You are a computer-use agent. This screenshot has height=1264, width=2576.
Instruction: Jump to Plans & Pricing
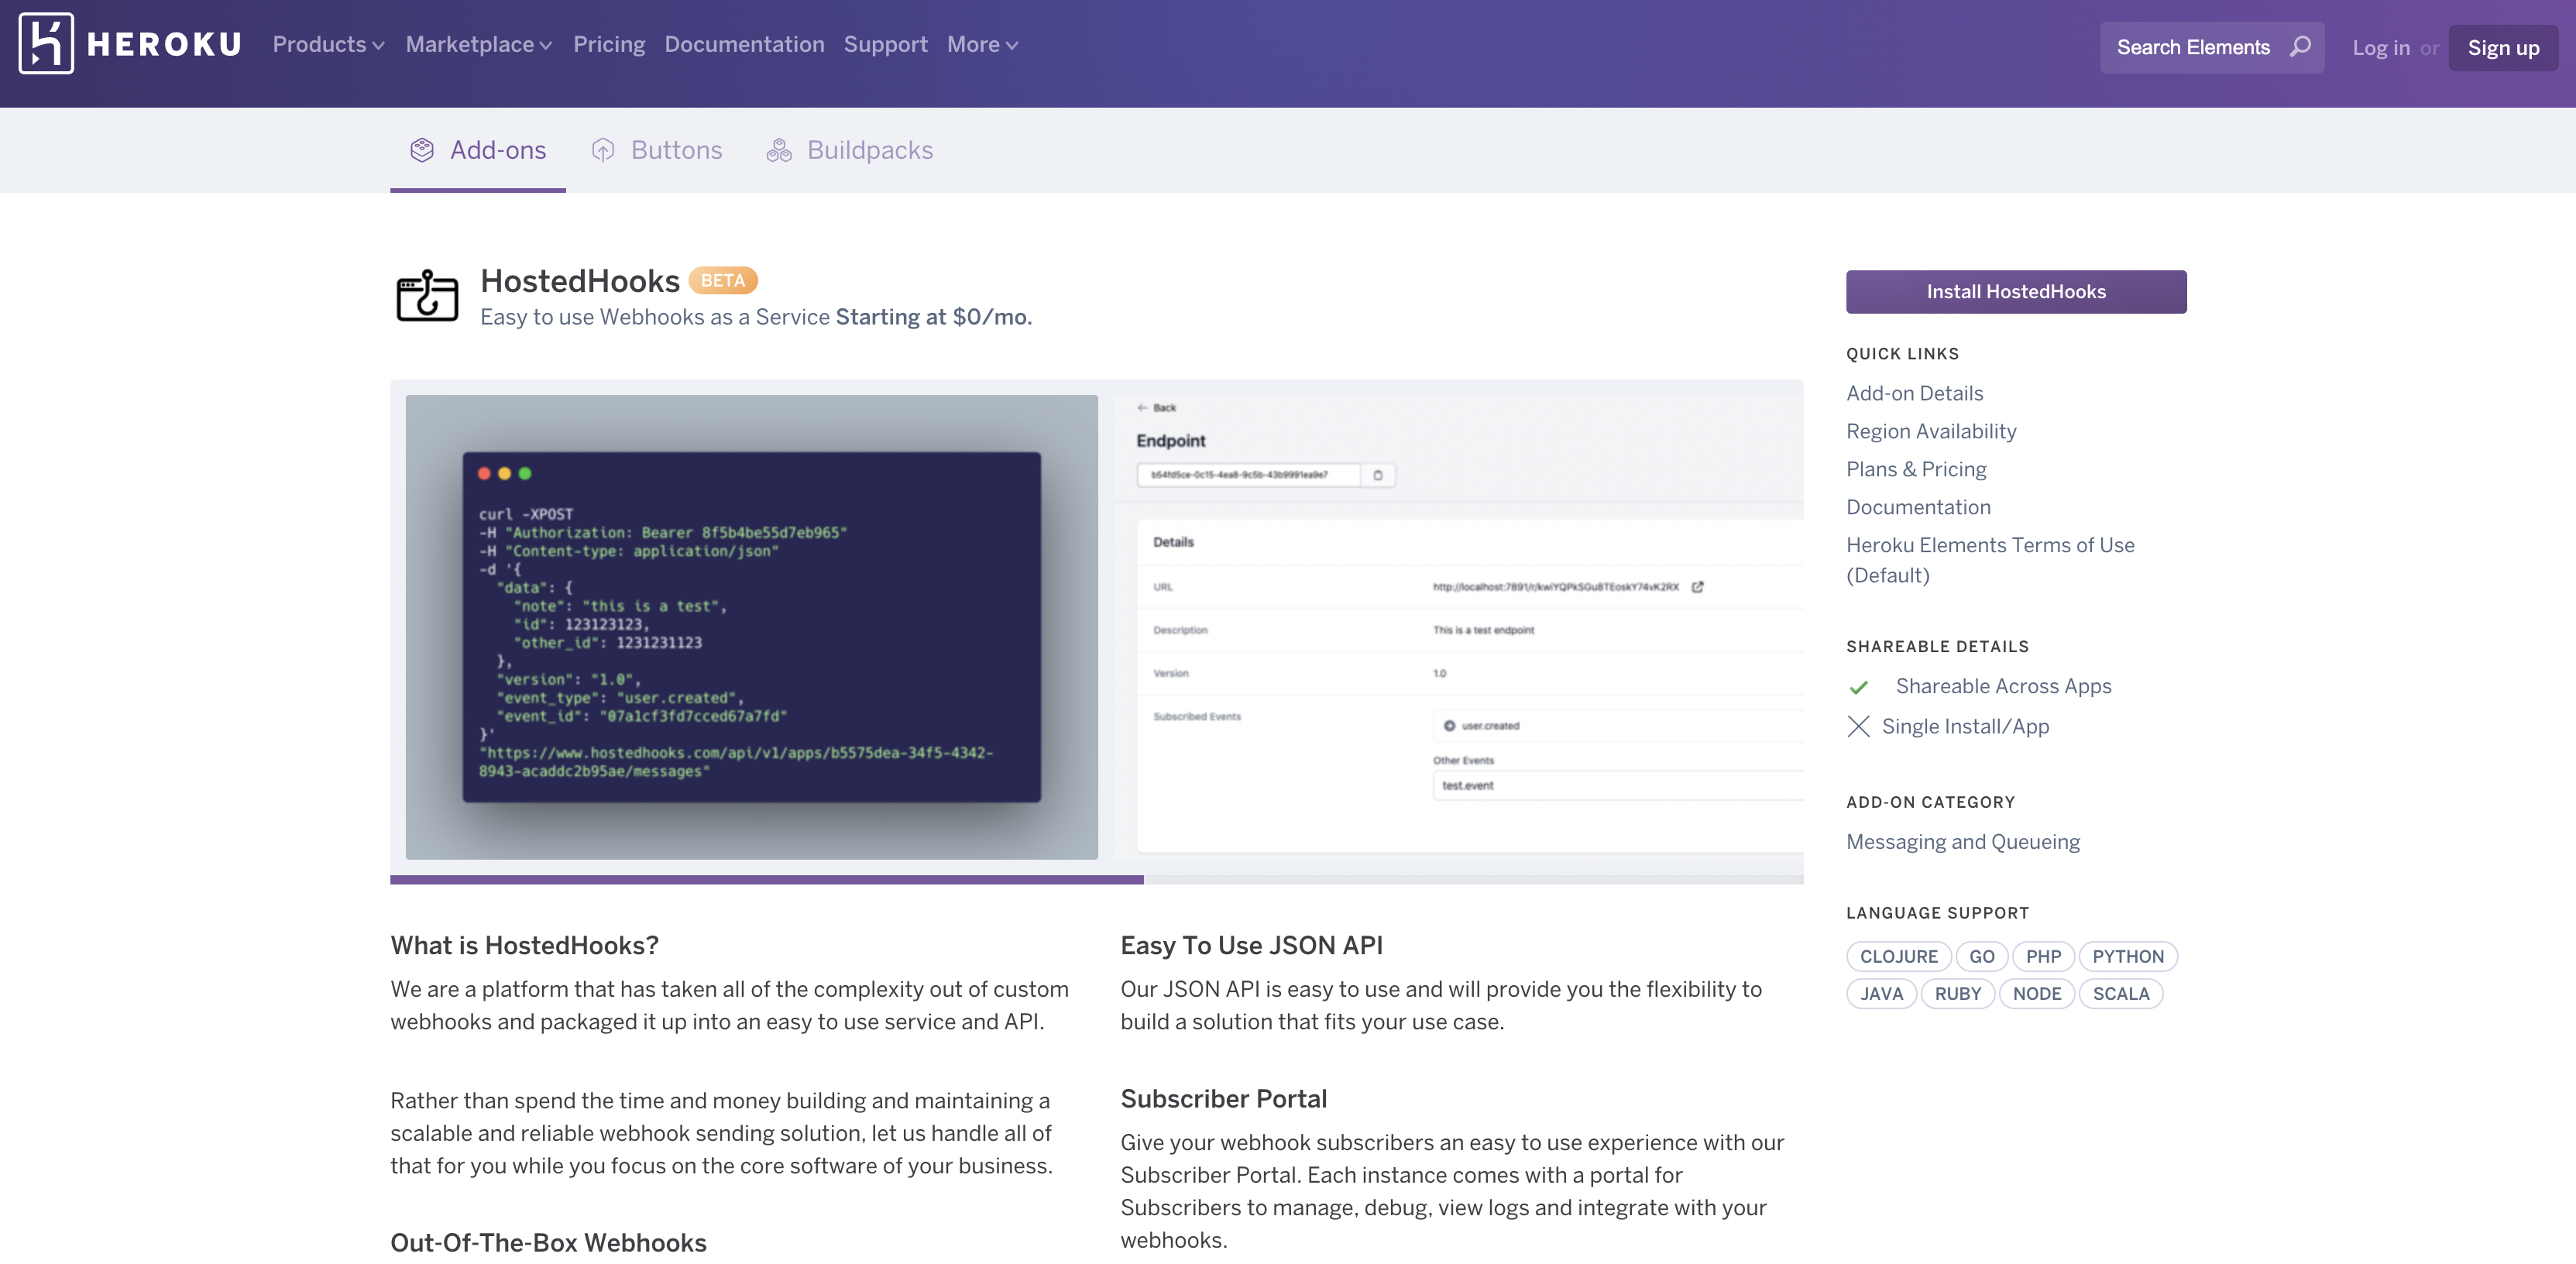pyautogui.click(x=1916, y=469)
